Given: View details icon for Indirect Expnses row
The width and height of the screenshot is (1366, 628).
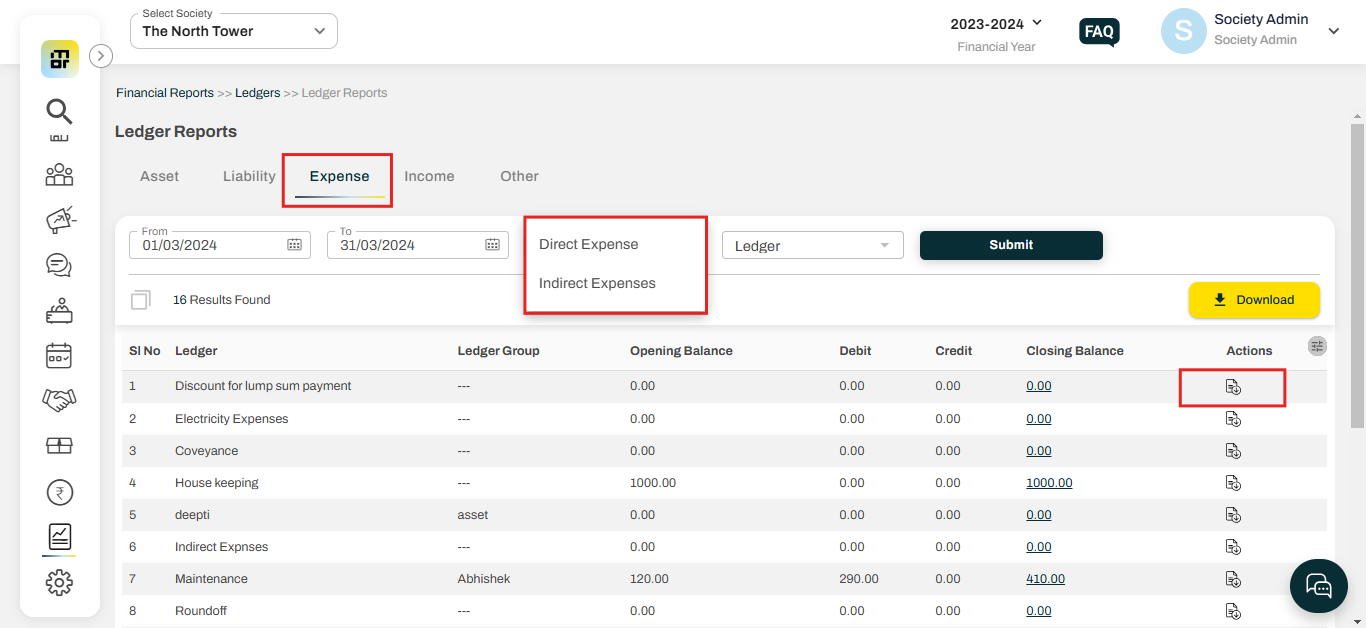Looking at the screenshot, I should click(1233, 547).
